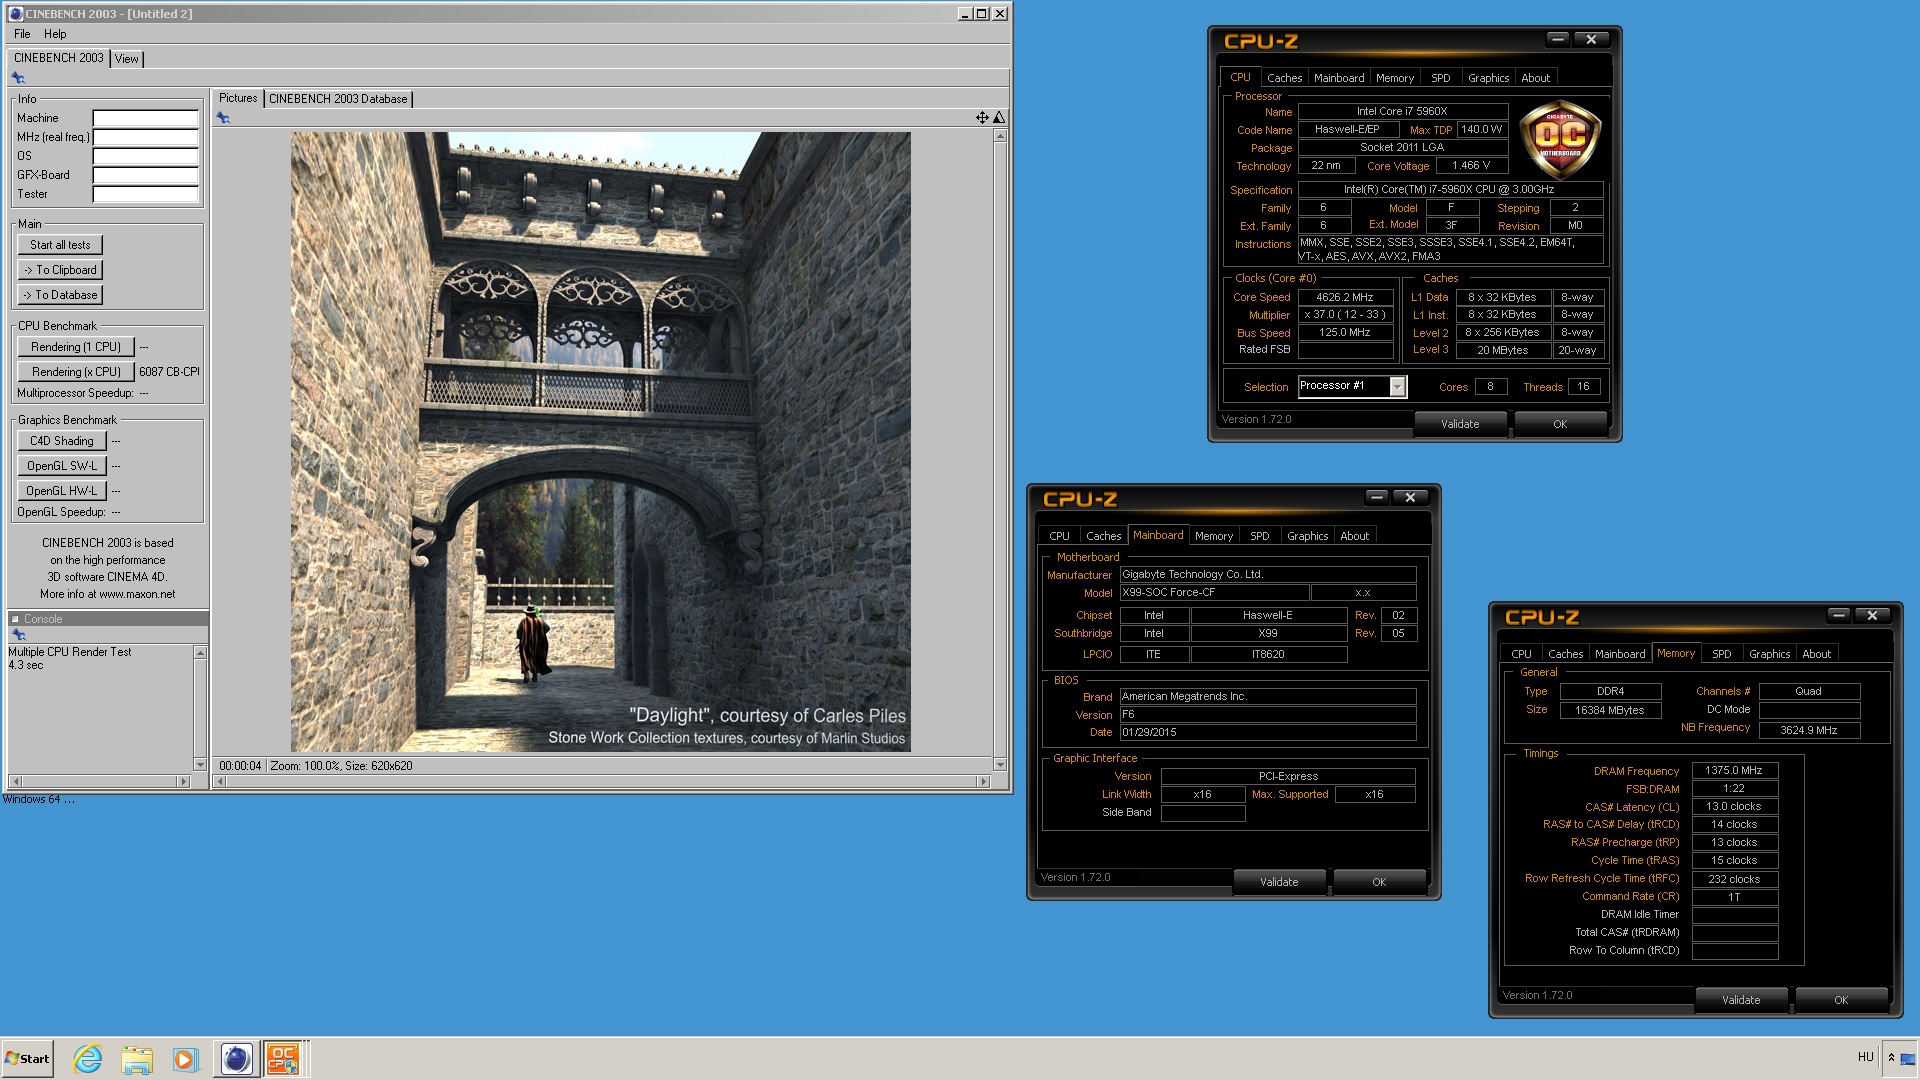Viewport: 1920px width, 1080px height.
Task: Click the triangle zoom icon above the rendered picture
Action: point(998,118)
